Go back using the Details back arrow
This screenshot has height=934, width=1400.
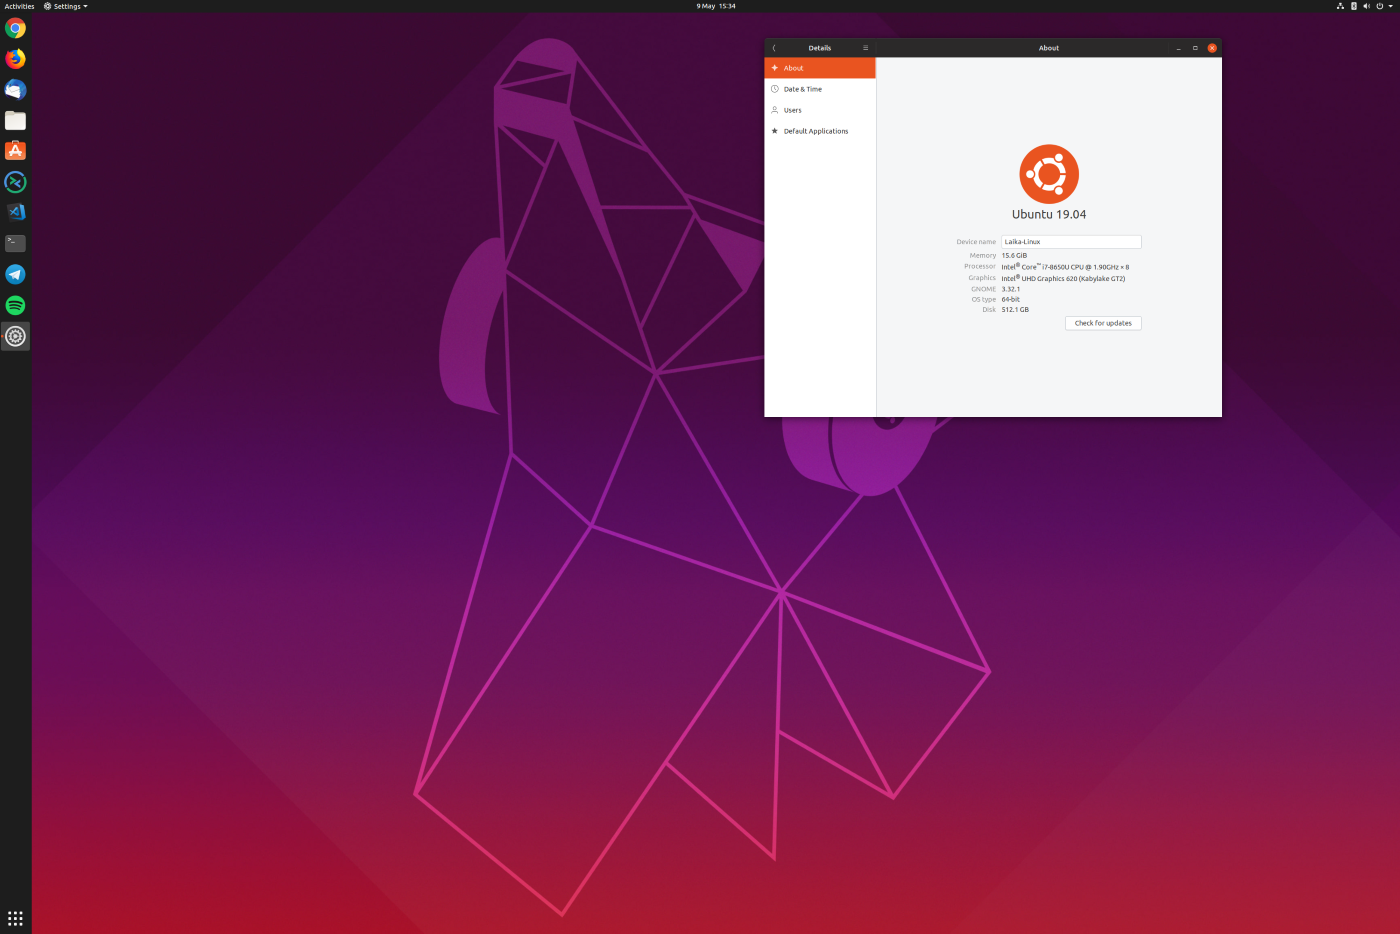click(x=774, y=48)
